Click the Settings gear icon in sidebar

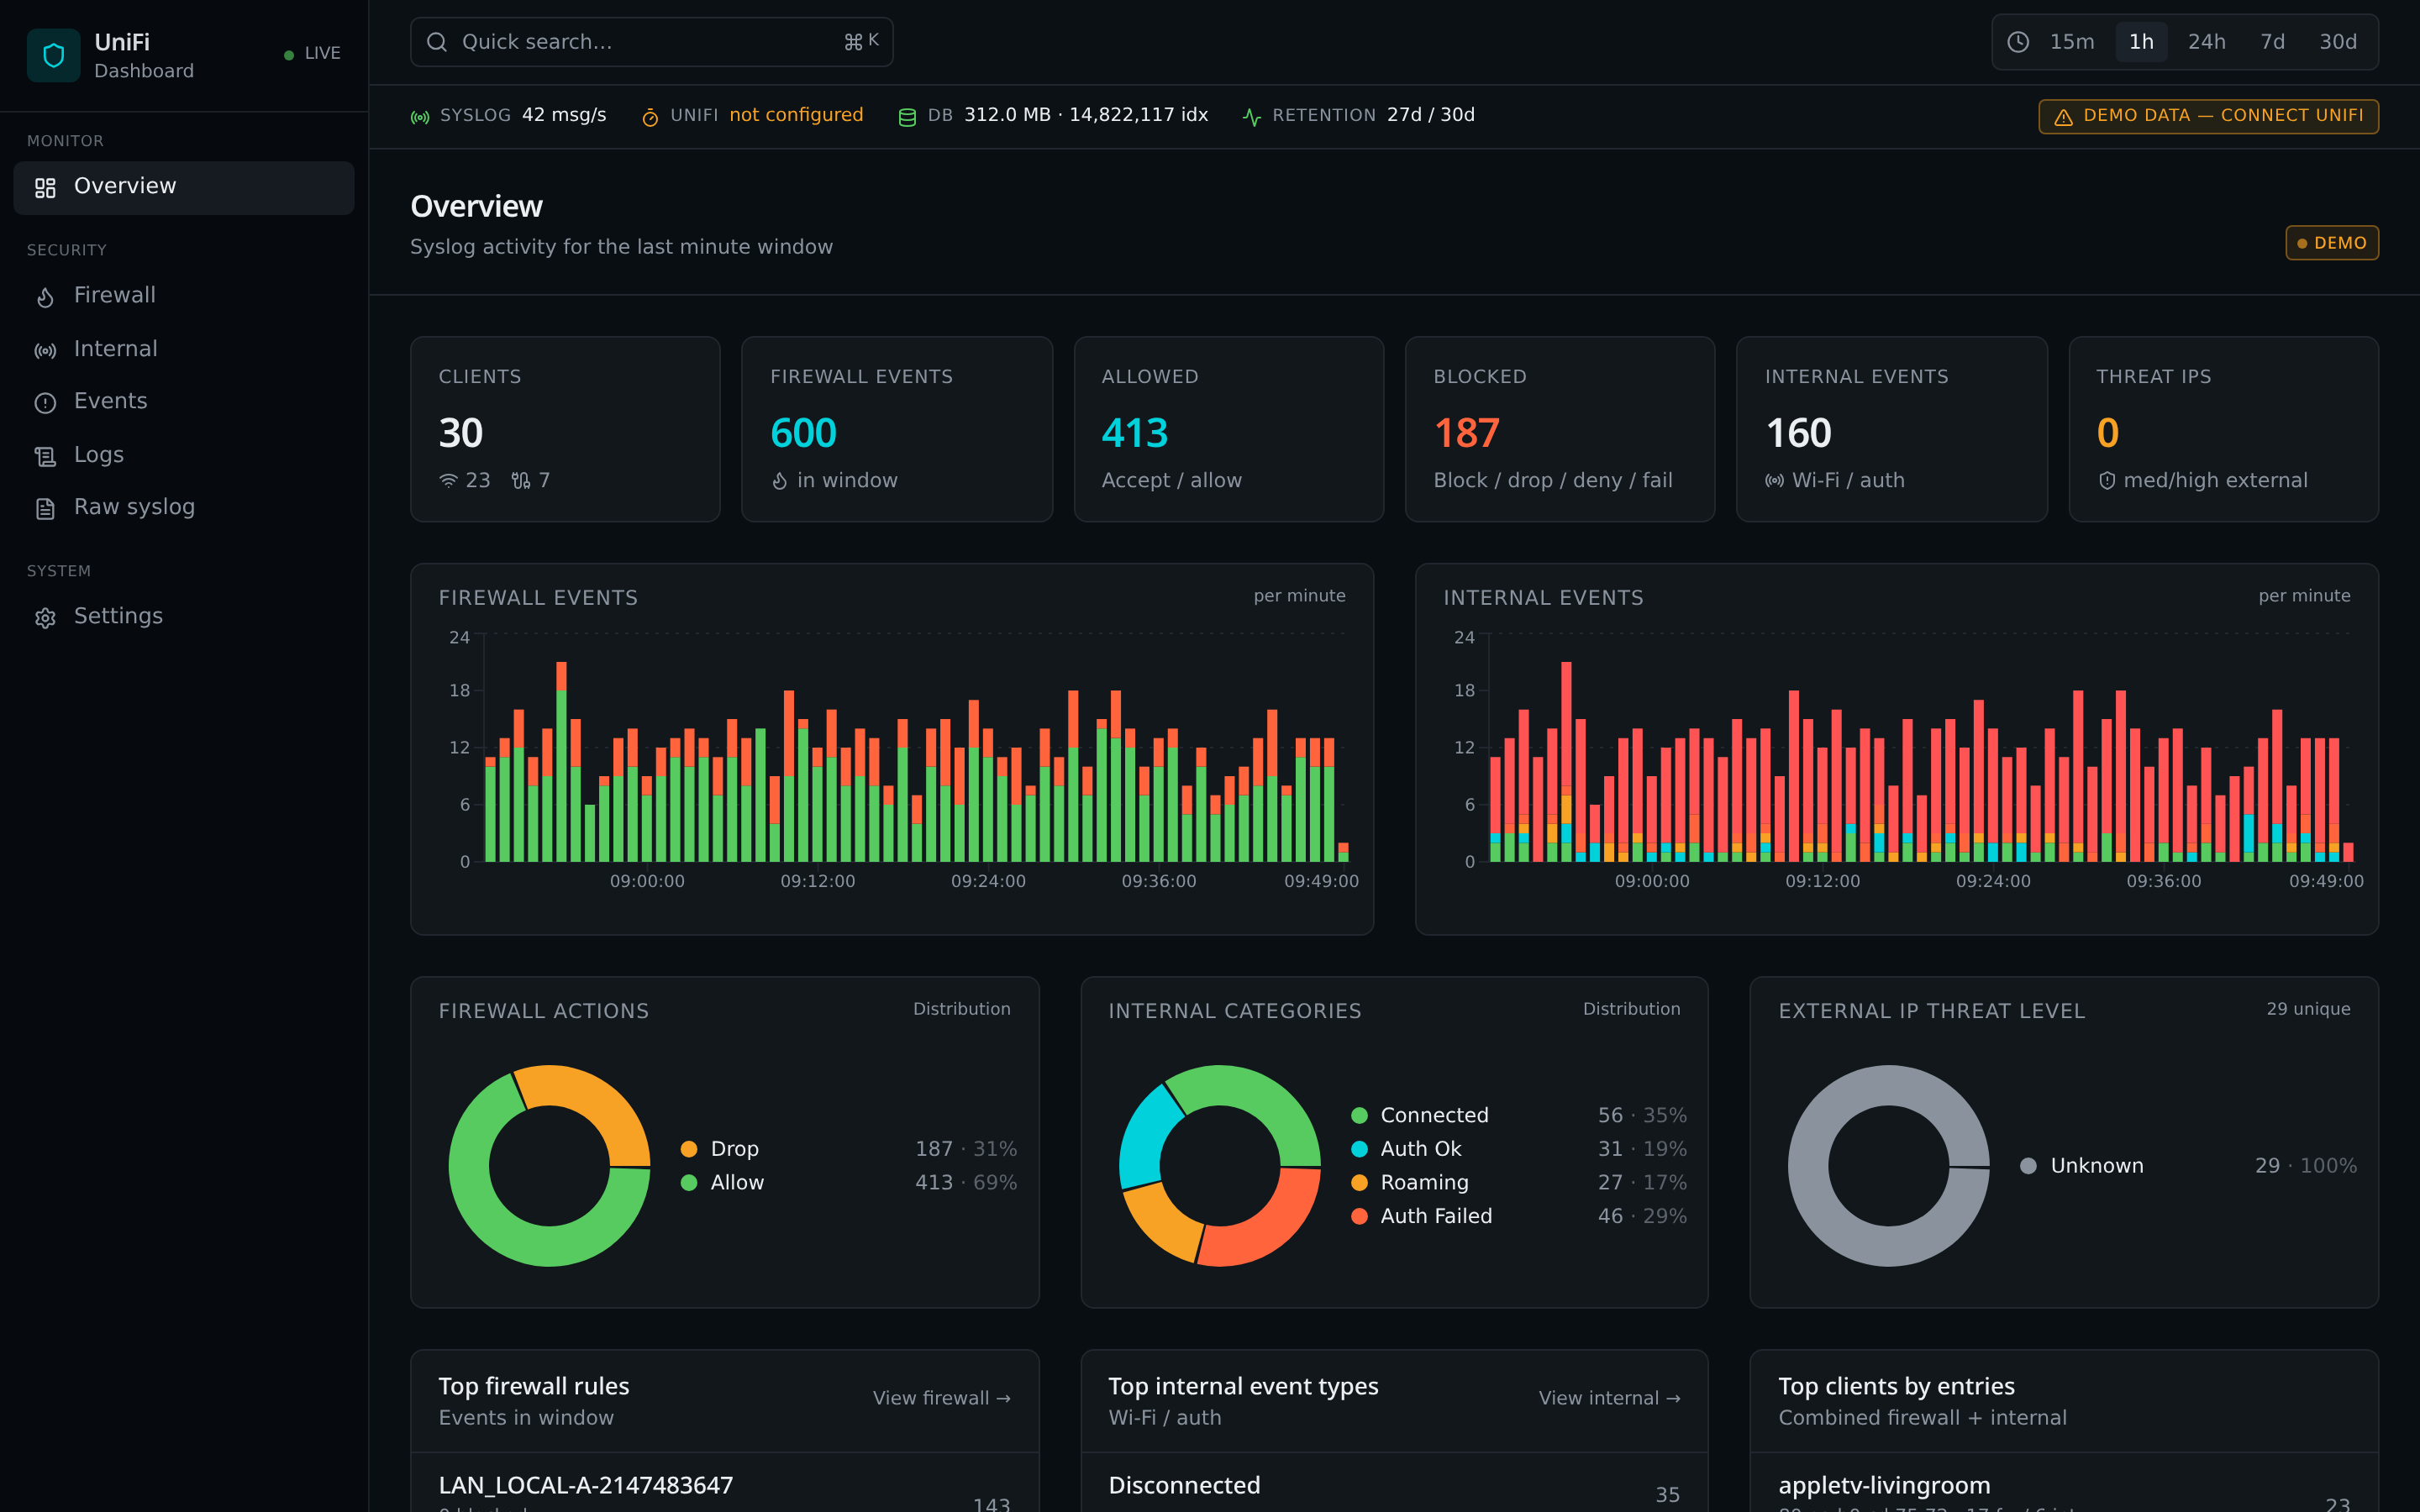click(45, 618)
